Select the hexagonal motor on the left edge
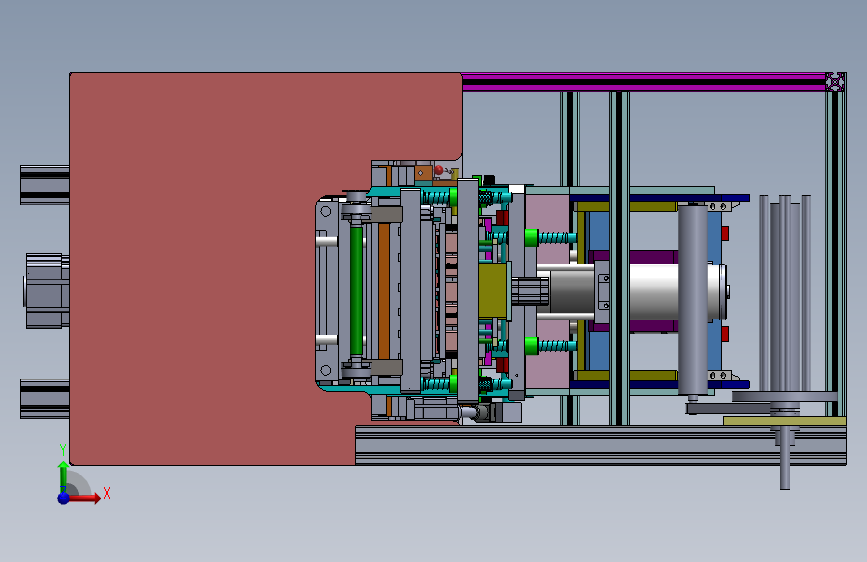The image size is (867, 562). (46, 290)
